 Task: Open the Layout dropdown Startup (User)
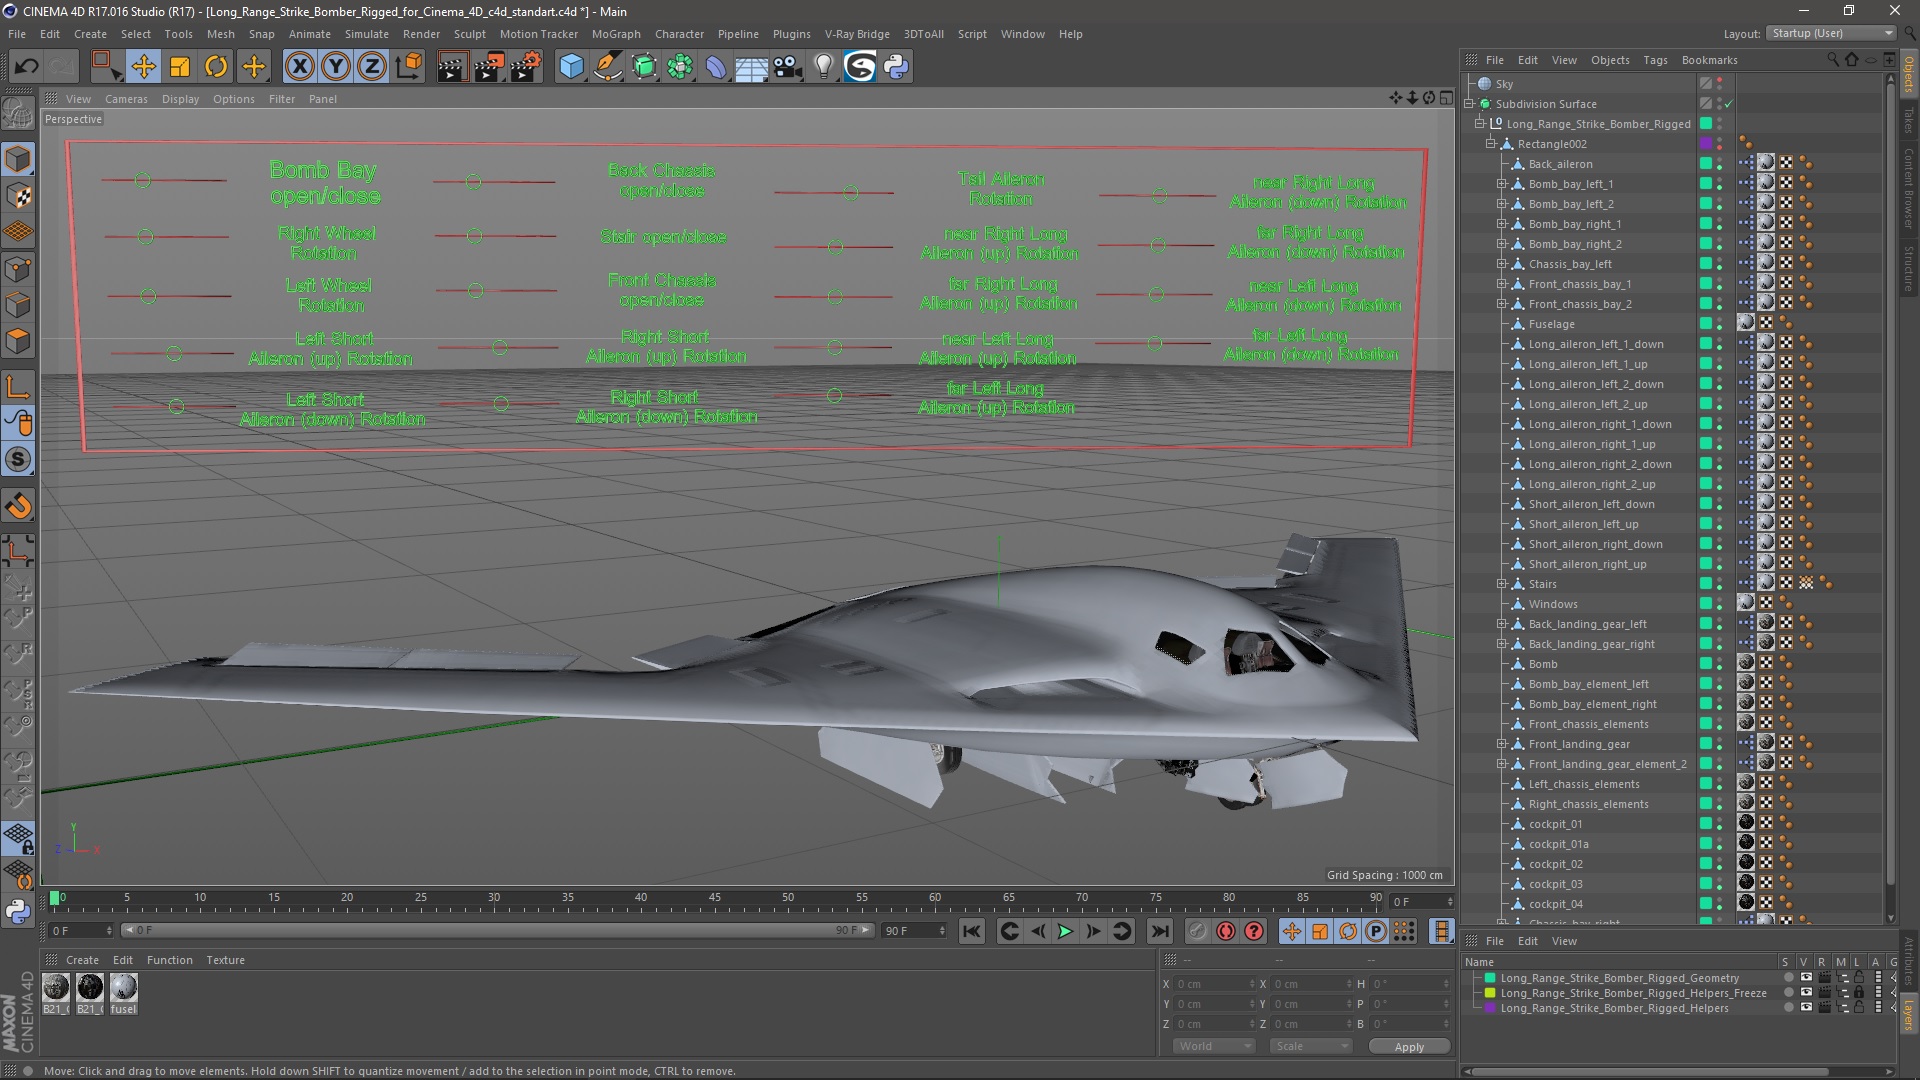point(1831,33)
